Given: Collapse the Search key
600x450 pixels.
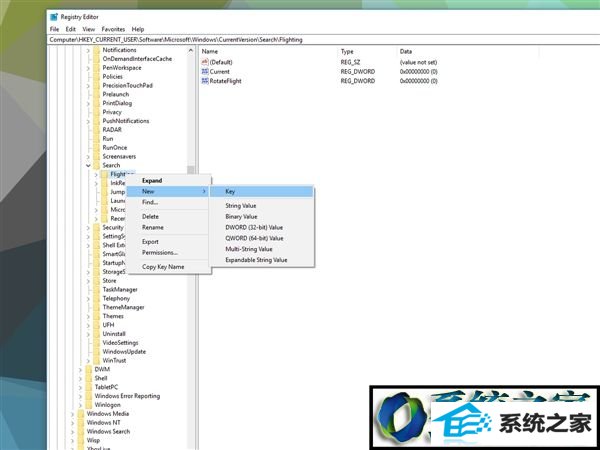Looking at the screenshot, I should pyautogui.click(x=88, y=165).
